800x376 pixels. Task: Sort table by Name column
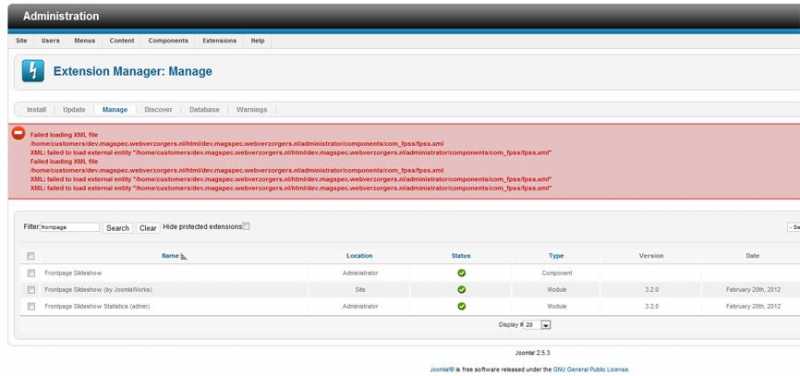(x=170, y=256)
